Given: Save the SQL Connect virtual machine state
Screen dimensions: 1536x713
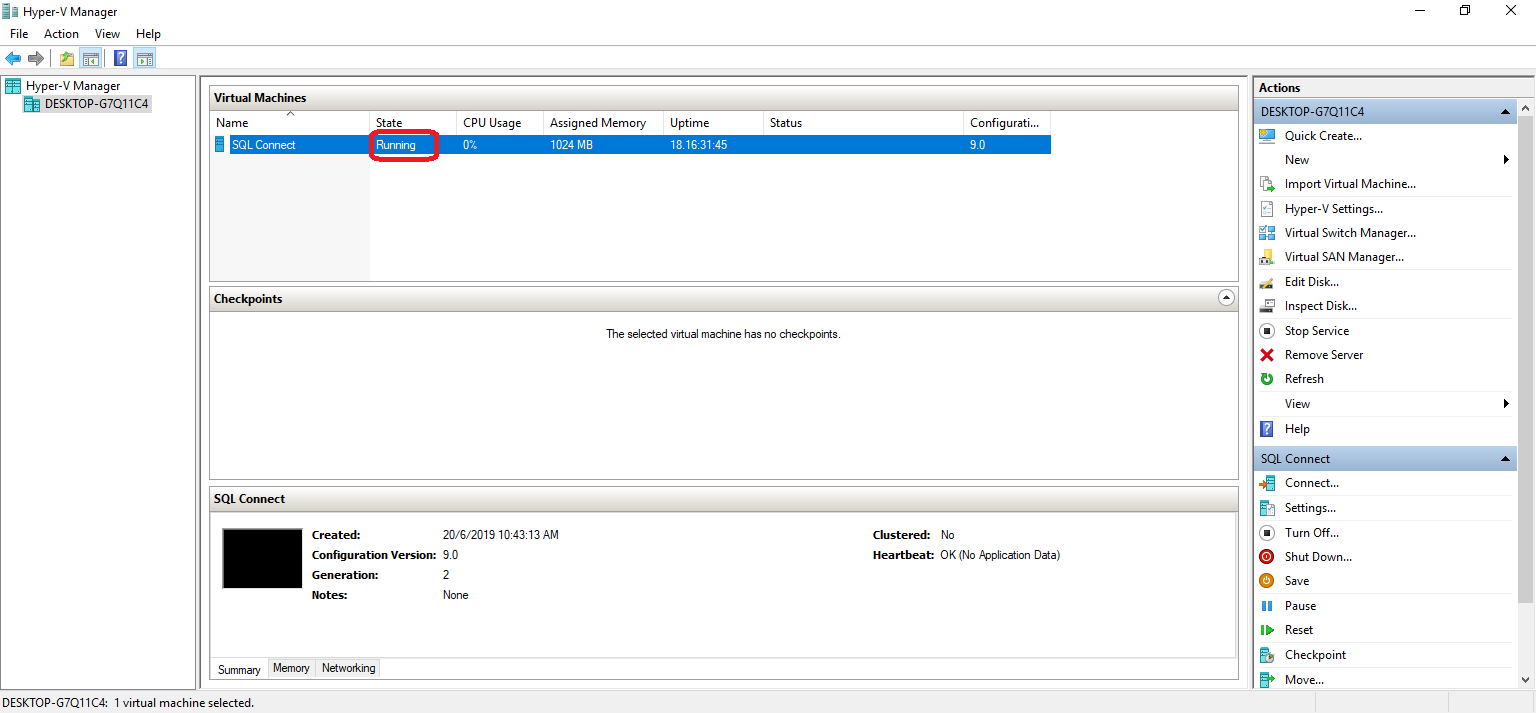Looking at the screenshot, I should pyautogui.click(x=1296, y=580).
